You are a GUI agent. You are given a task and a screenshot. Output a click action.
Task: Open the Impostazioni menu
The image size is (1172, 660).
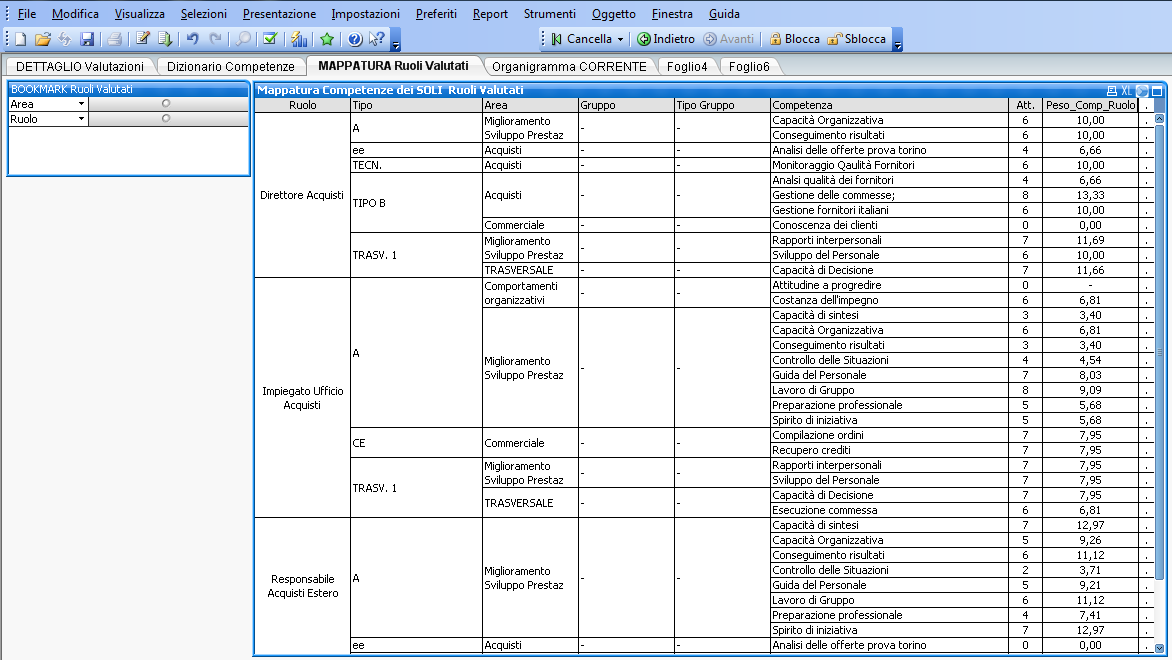(366, 13)
